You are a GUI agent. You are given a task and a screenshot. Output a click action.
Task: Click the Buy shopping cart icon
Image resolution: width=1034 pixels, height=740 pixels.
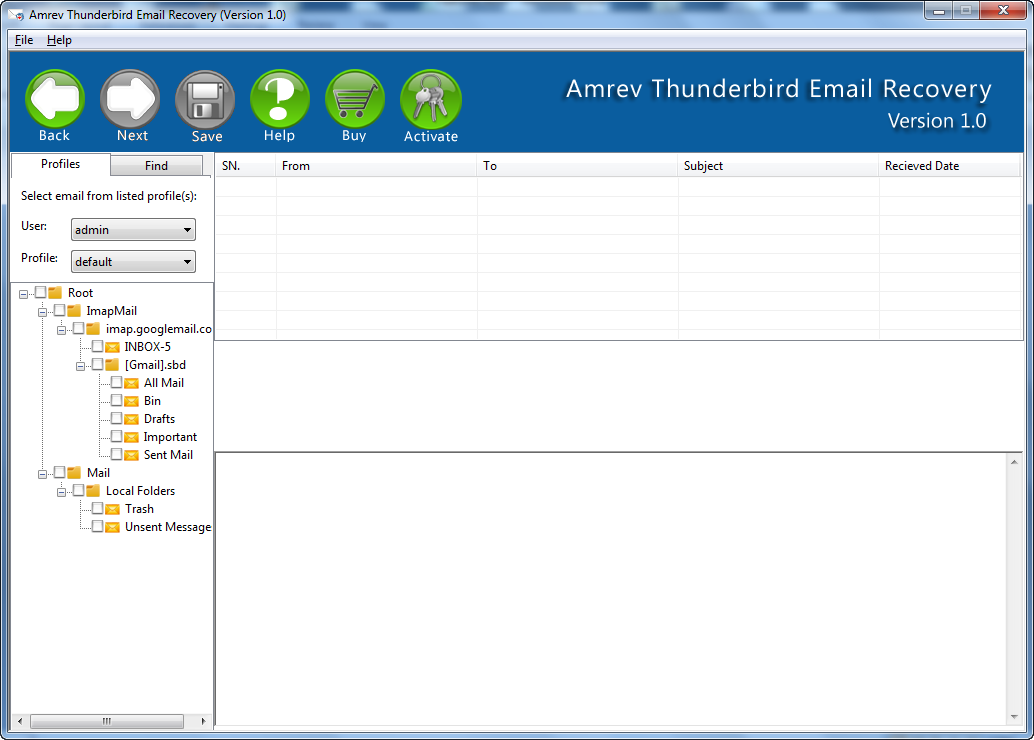click(x=355, y=99)
